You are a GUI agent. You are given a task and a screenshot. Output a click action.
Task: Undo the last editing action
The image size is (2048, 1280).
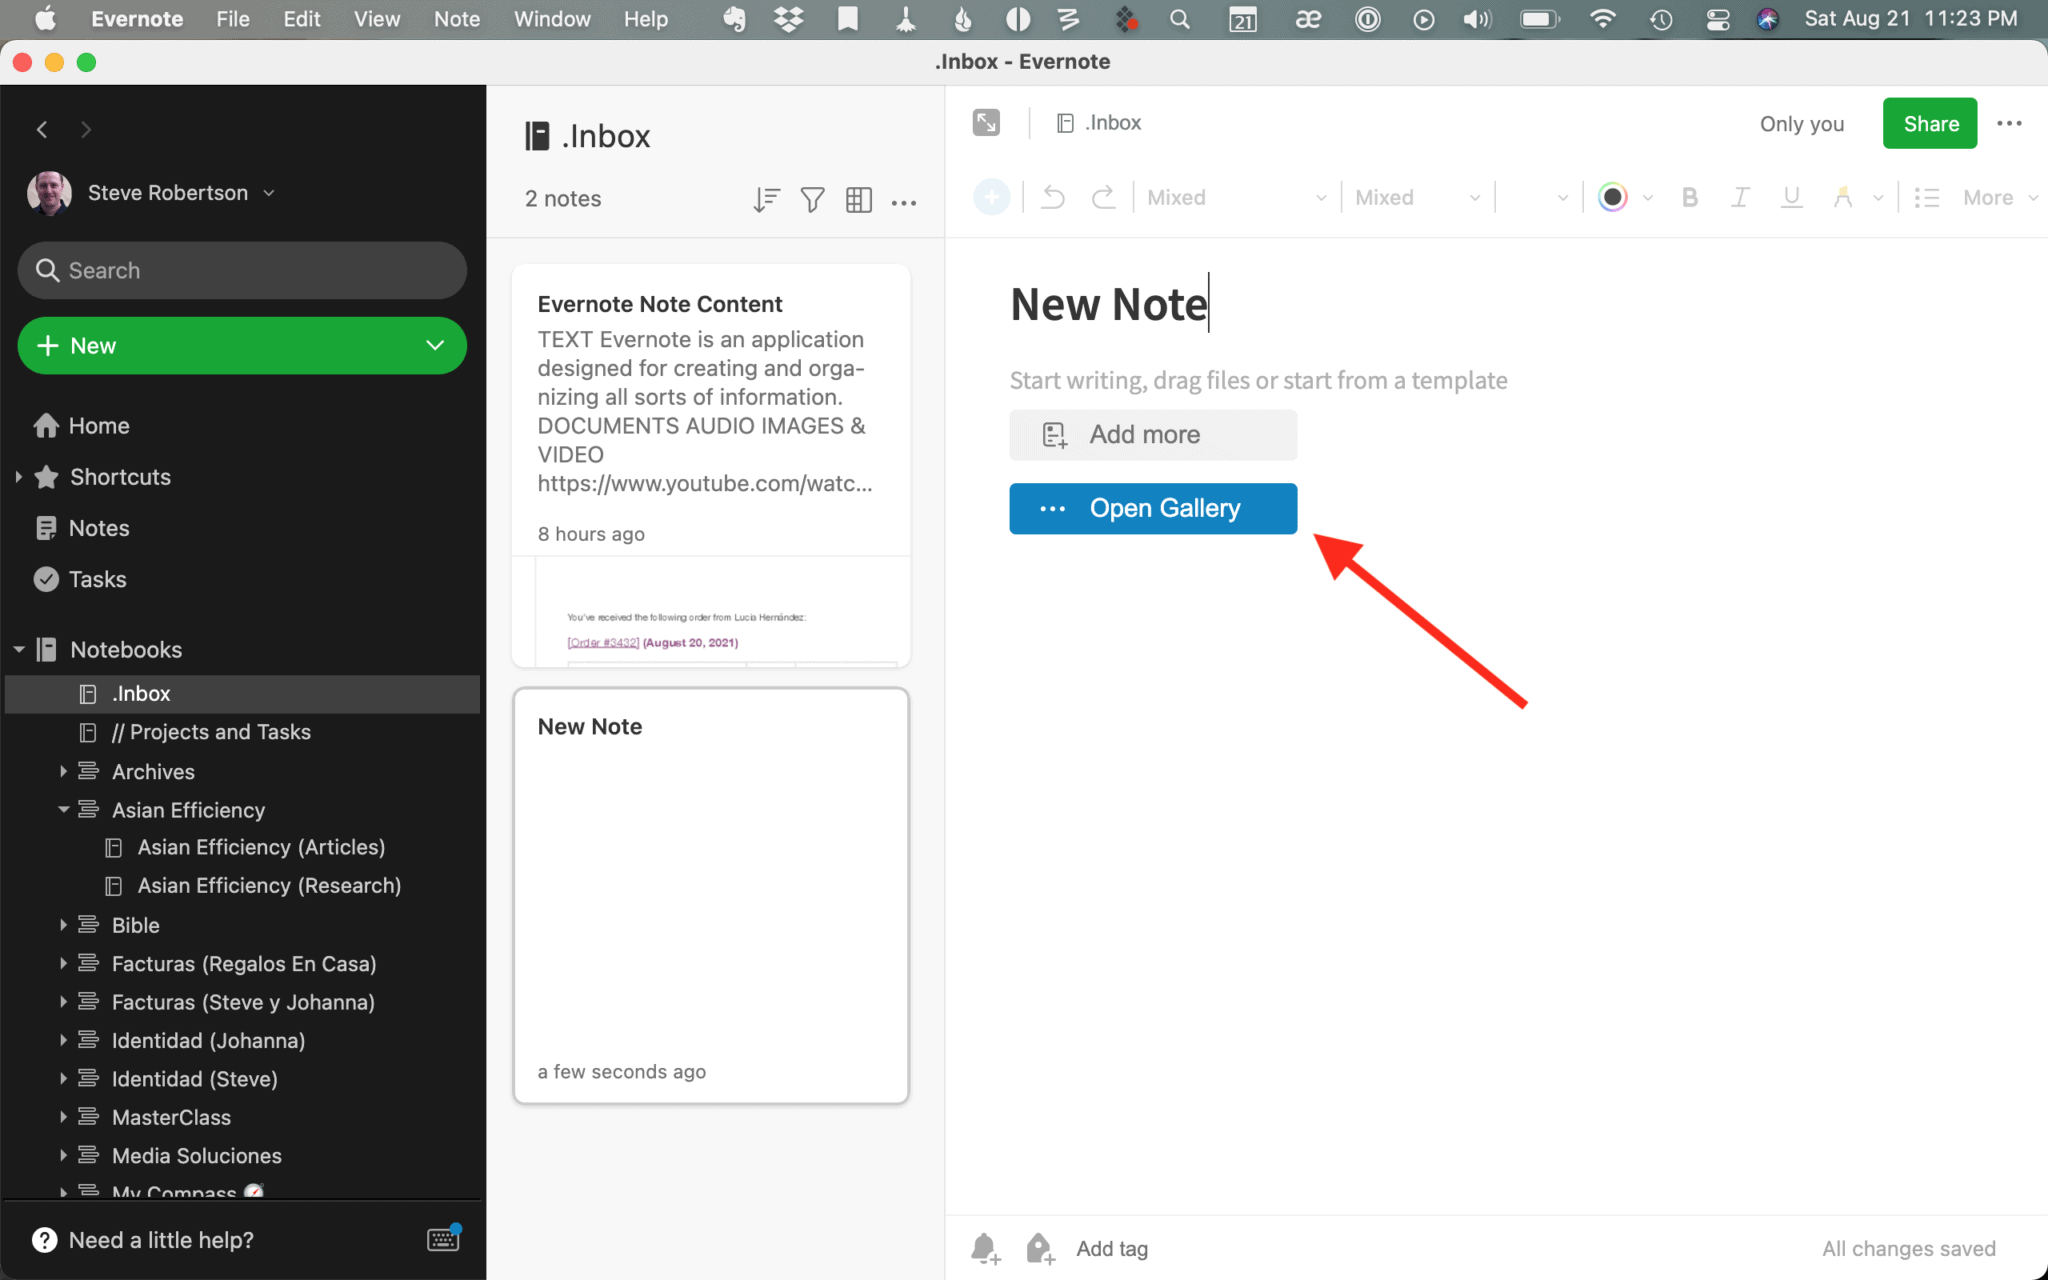(x=1051, y=197)
